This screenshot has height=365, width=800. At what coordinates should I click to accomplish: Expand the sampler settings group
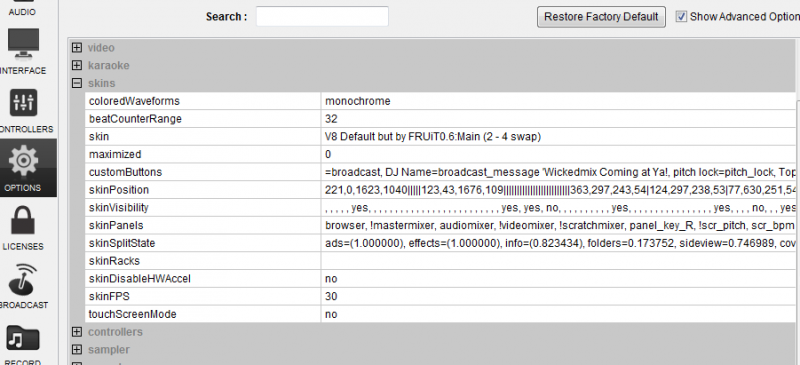(77, 350)
